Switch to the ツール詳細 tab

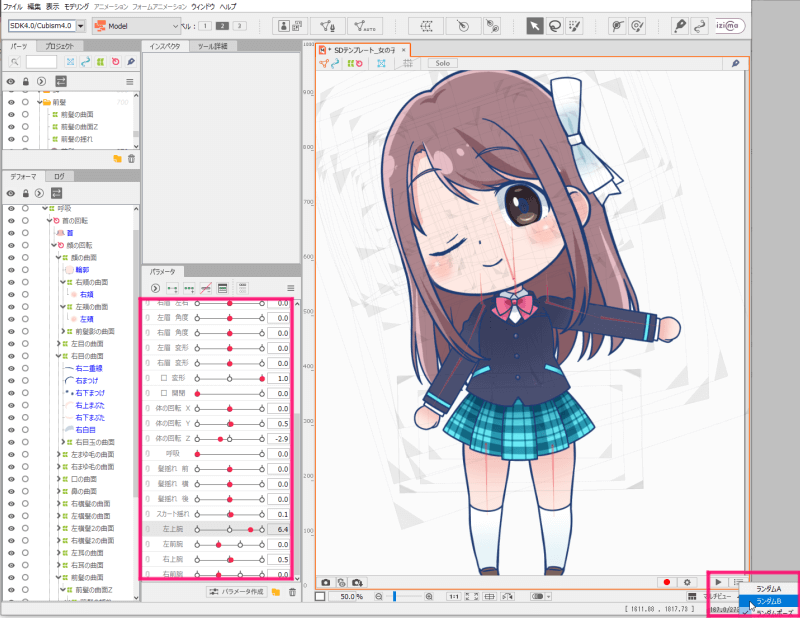click(x=212, y=46)
